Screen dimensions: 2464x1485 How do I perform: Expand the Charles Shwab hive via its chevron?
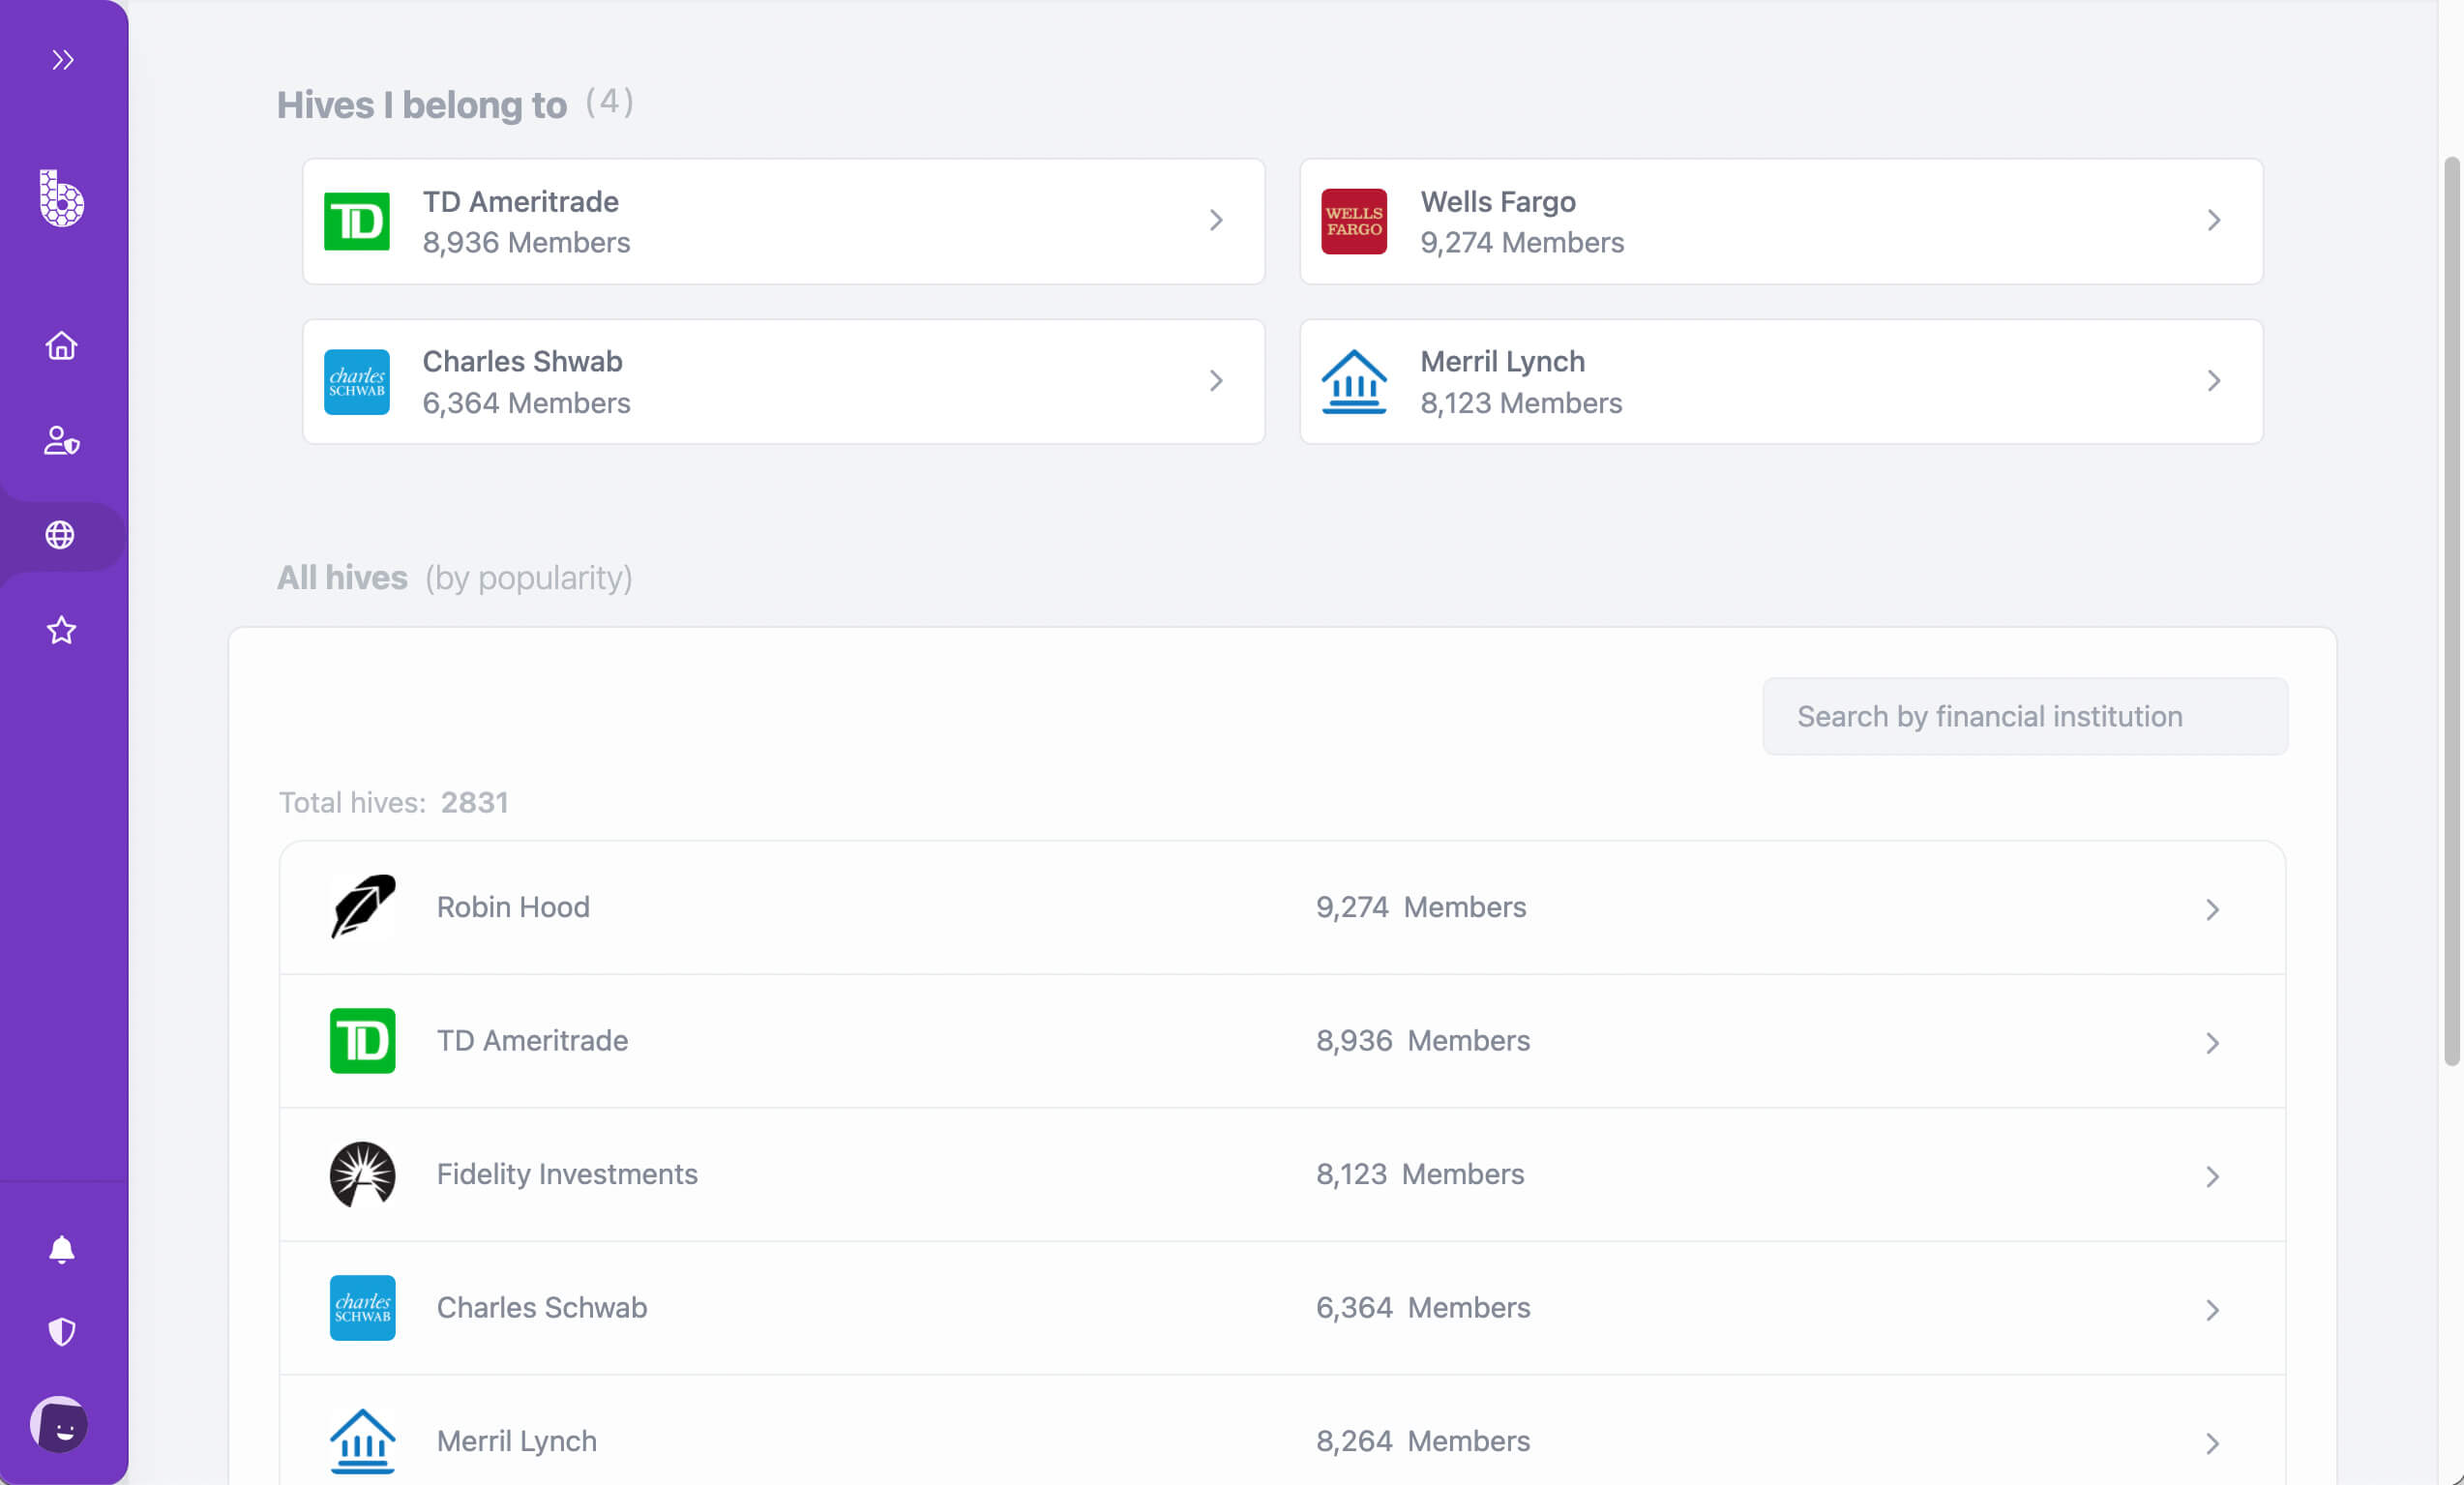pos(1216,381)
